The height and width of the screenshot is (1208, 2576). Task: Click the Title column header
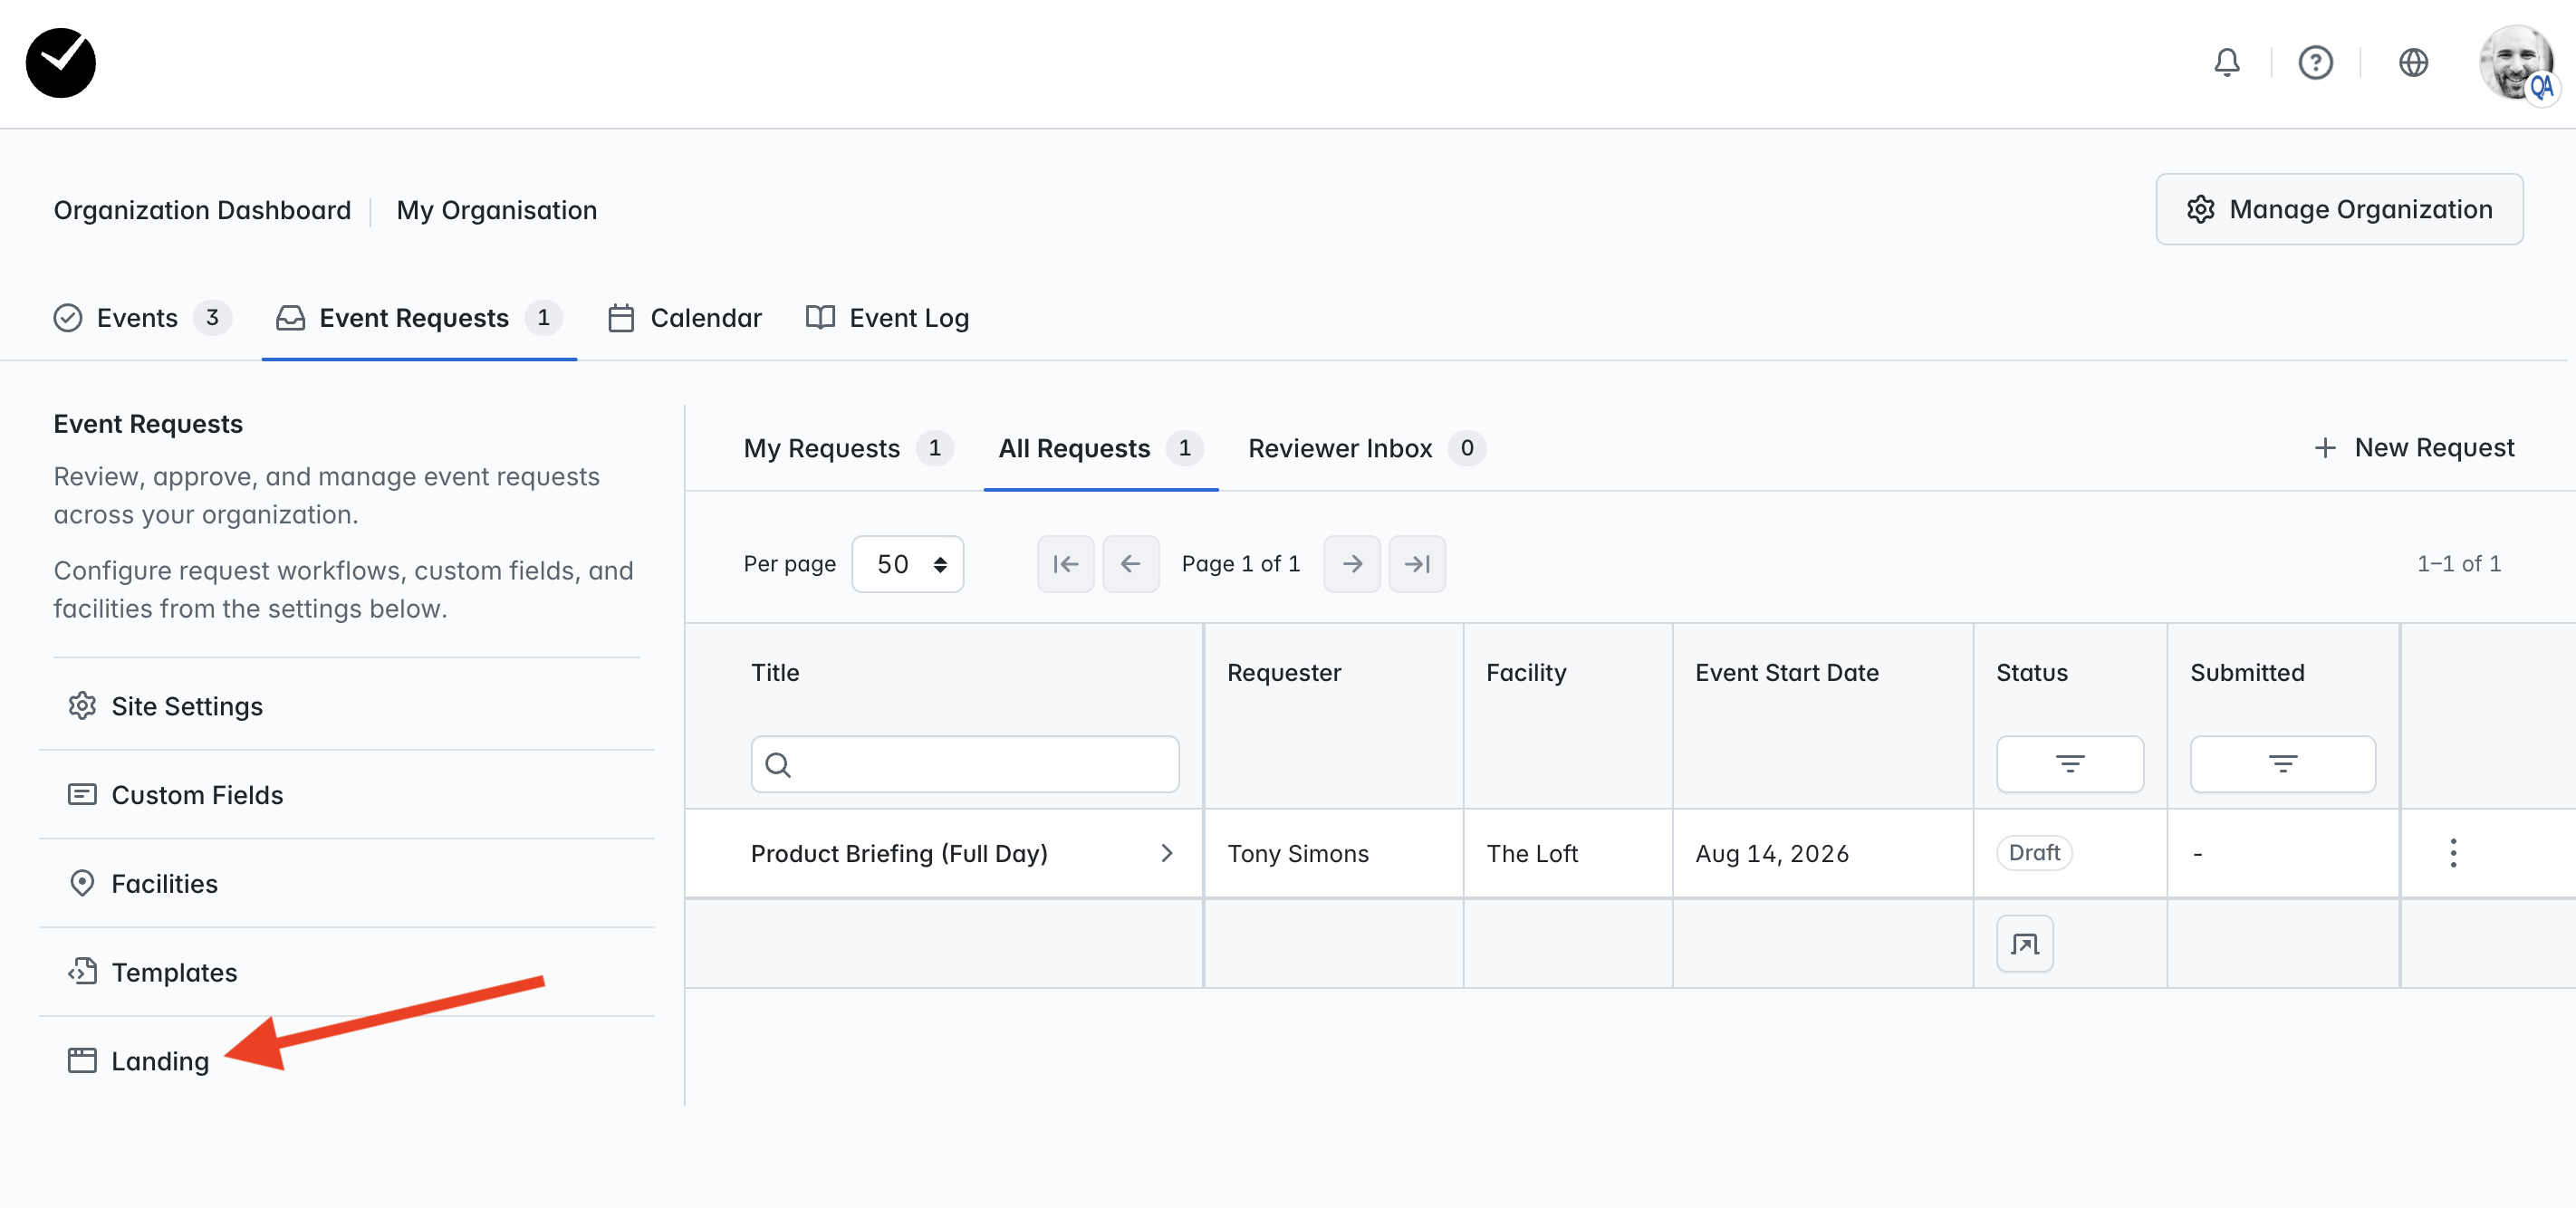[775, 673]
